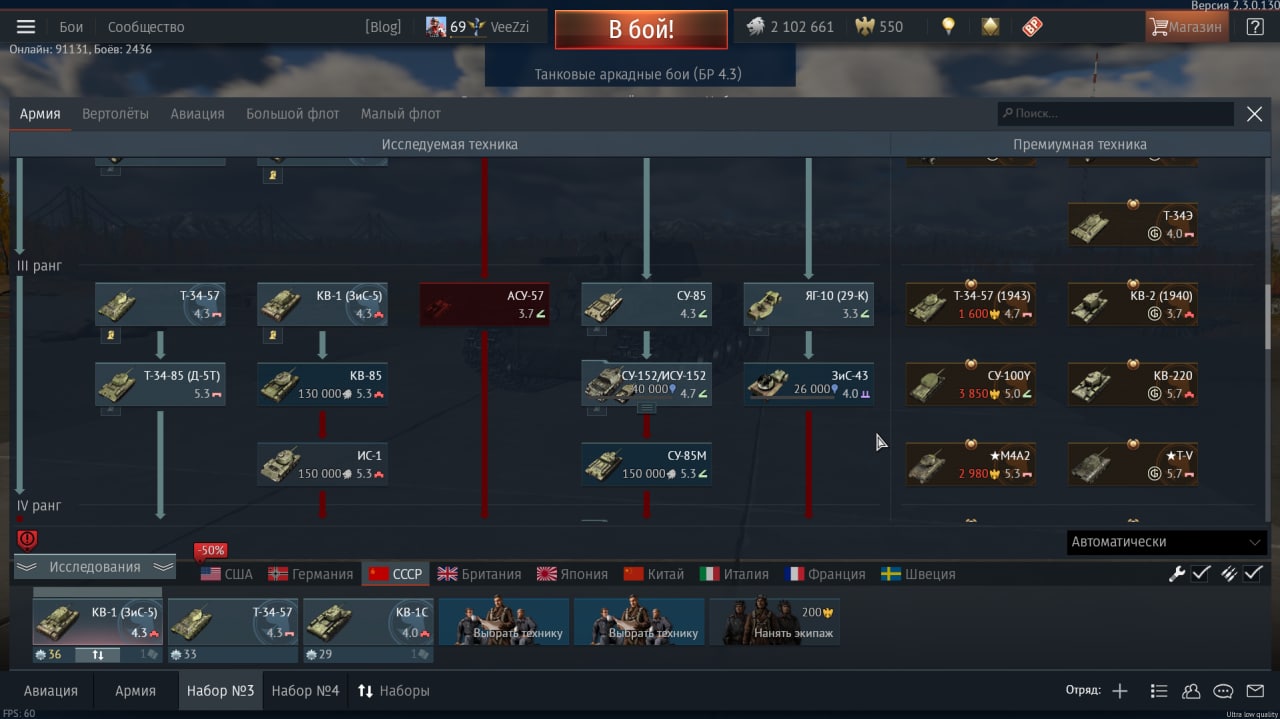Select the ЗиС-43 vehicle card
Viewport: 1280px width, 719px height.
[x=808, y=384]
